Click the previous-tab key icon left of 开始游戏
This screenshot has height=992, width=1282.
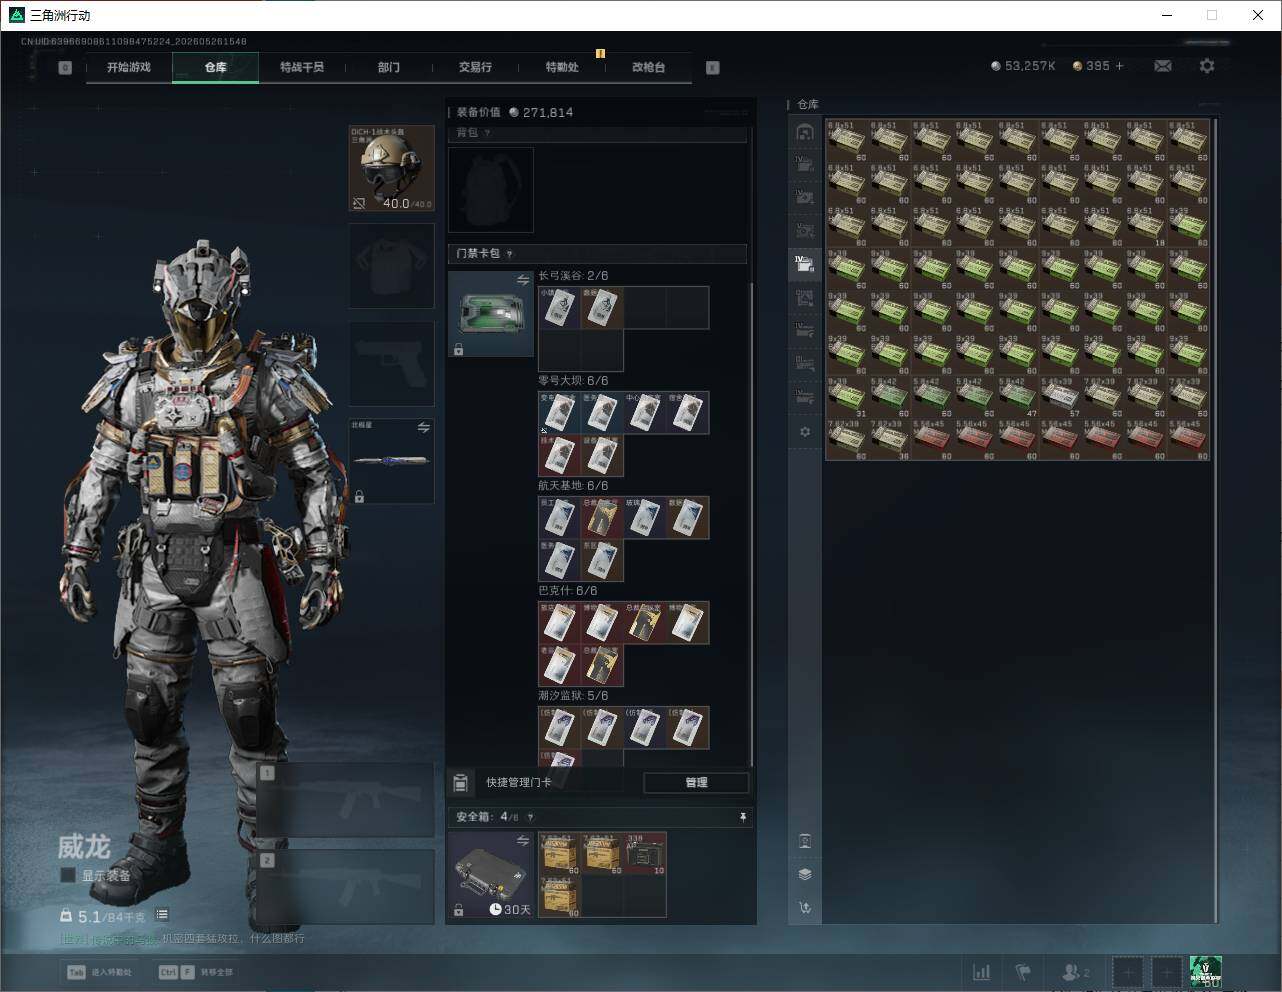click(65, 68)
